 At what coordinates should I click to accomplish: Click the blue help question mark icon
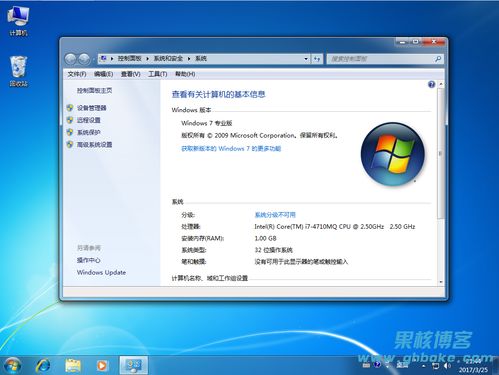431,84
